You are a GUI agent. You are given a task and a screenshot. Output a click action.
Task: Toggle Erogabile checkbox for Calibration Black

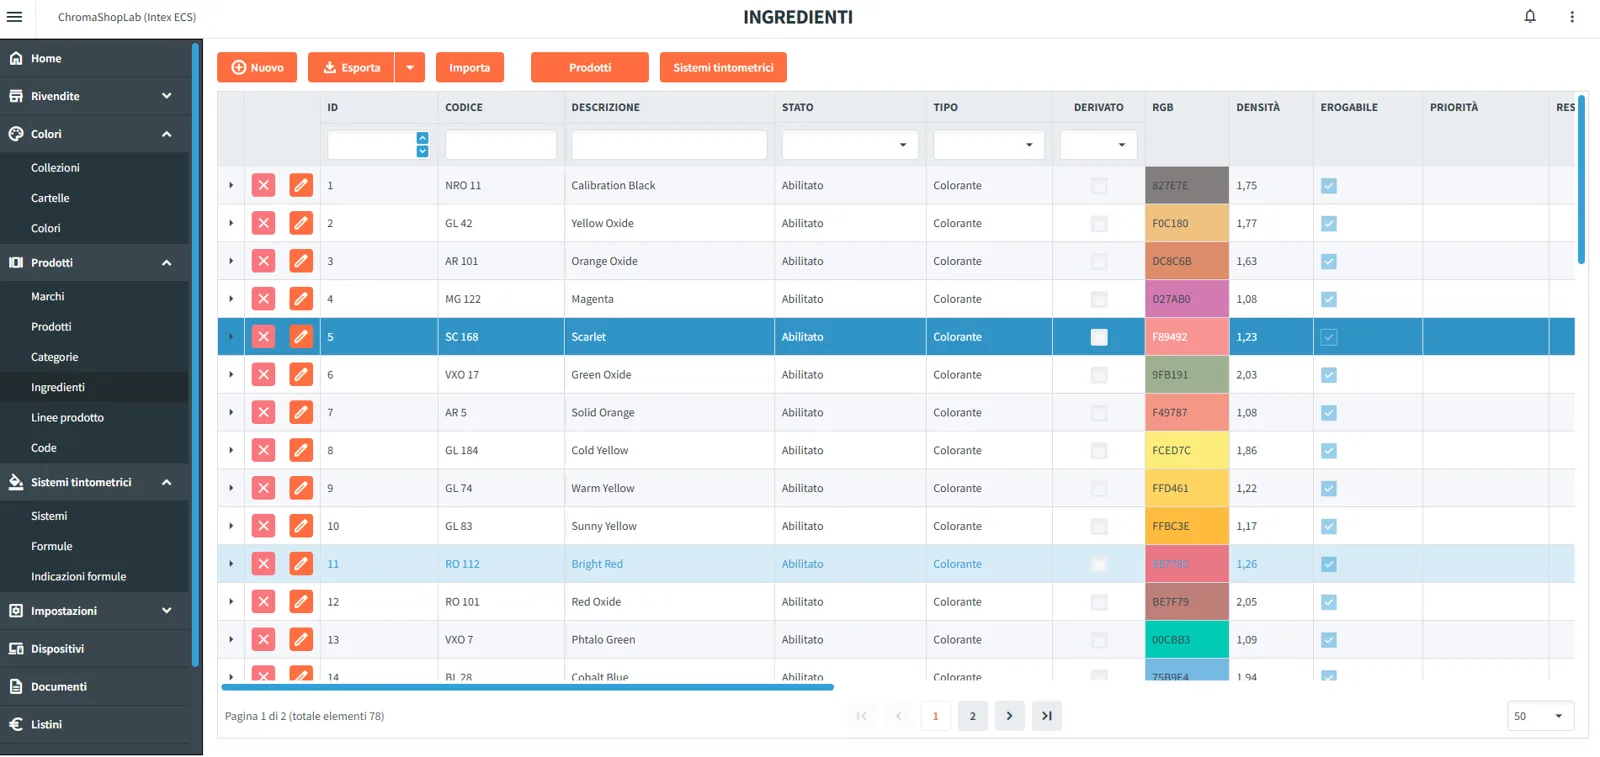click(x=1329, y=185)
